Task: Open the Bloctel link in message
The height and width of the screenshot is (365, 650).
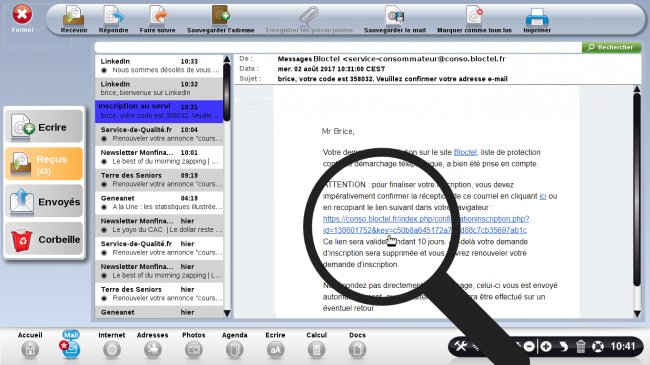Action: click(466, 152)
